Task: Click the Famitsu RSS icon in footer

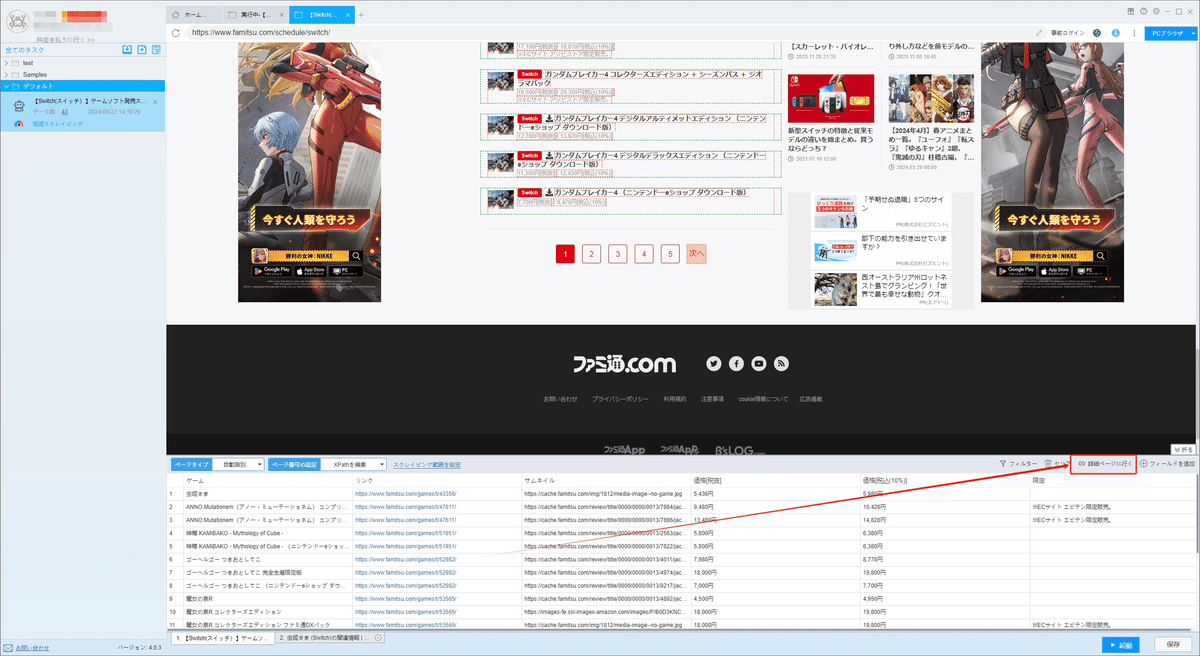Action: coord(782,364)
